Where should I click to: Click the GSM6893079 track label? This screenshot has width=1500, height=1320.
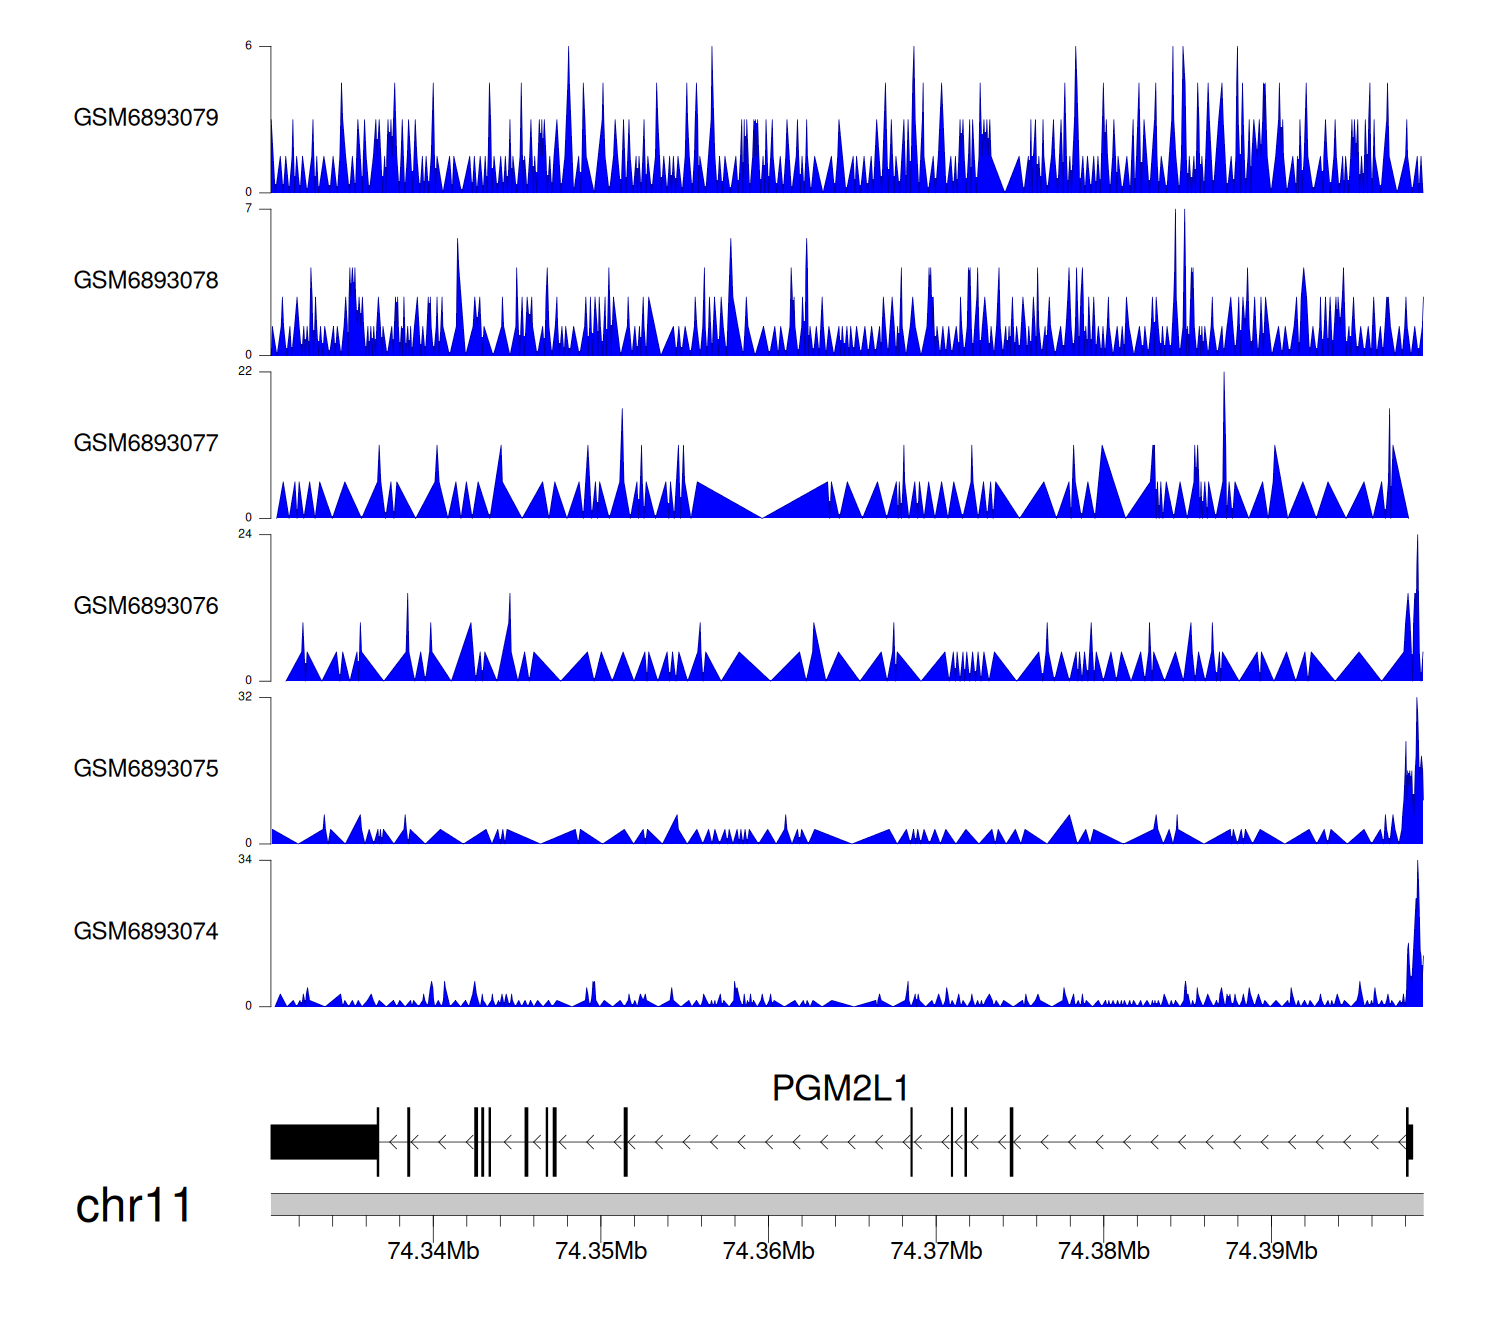pos(146,118)
